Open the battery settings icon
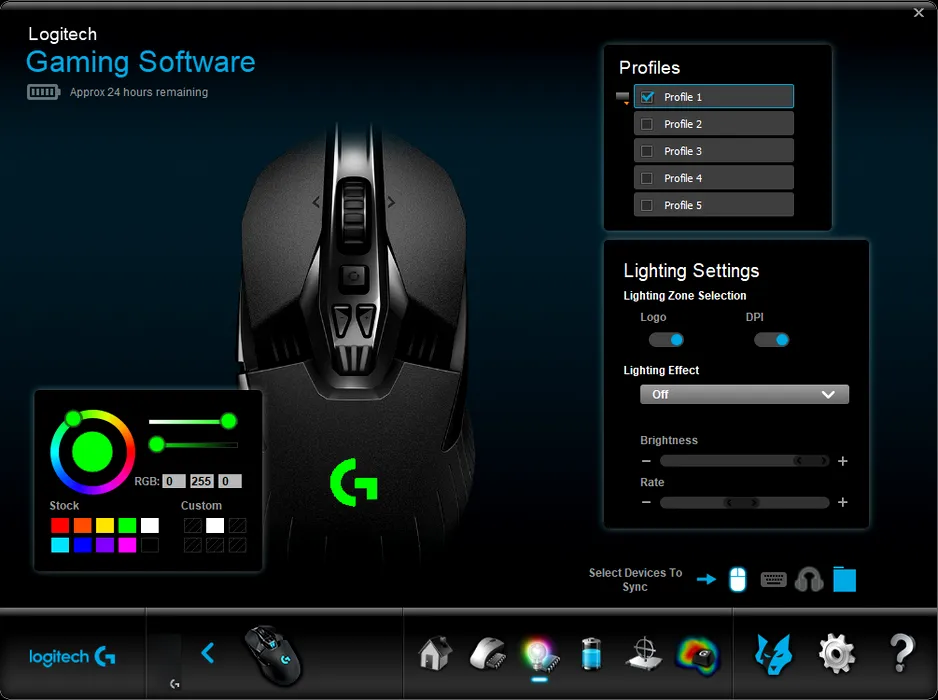 591,654
